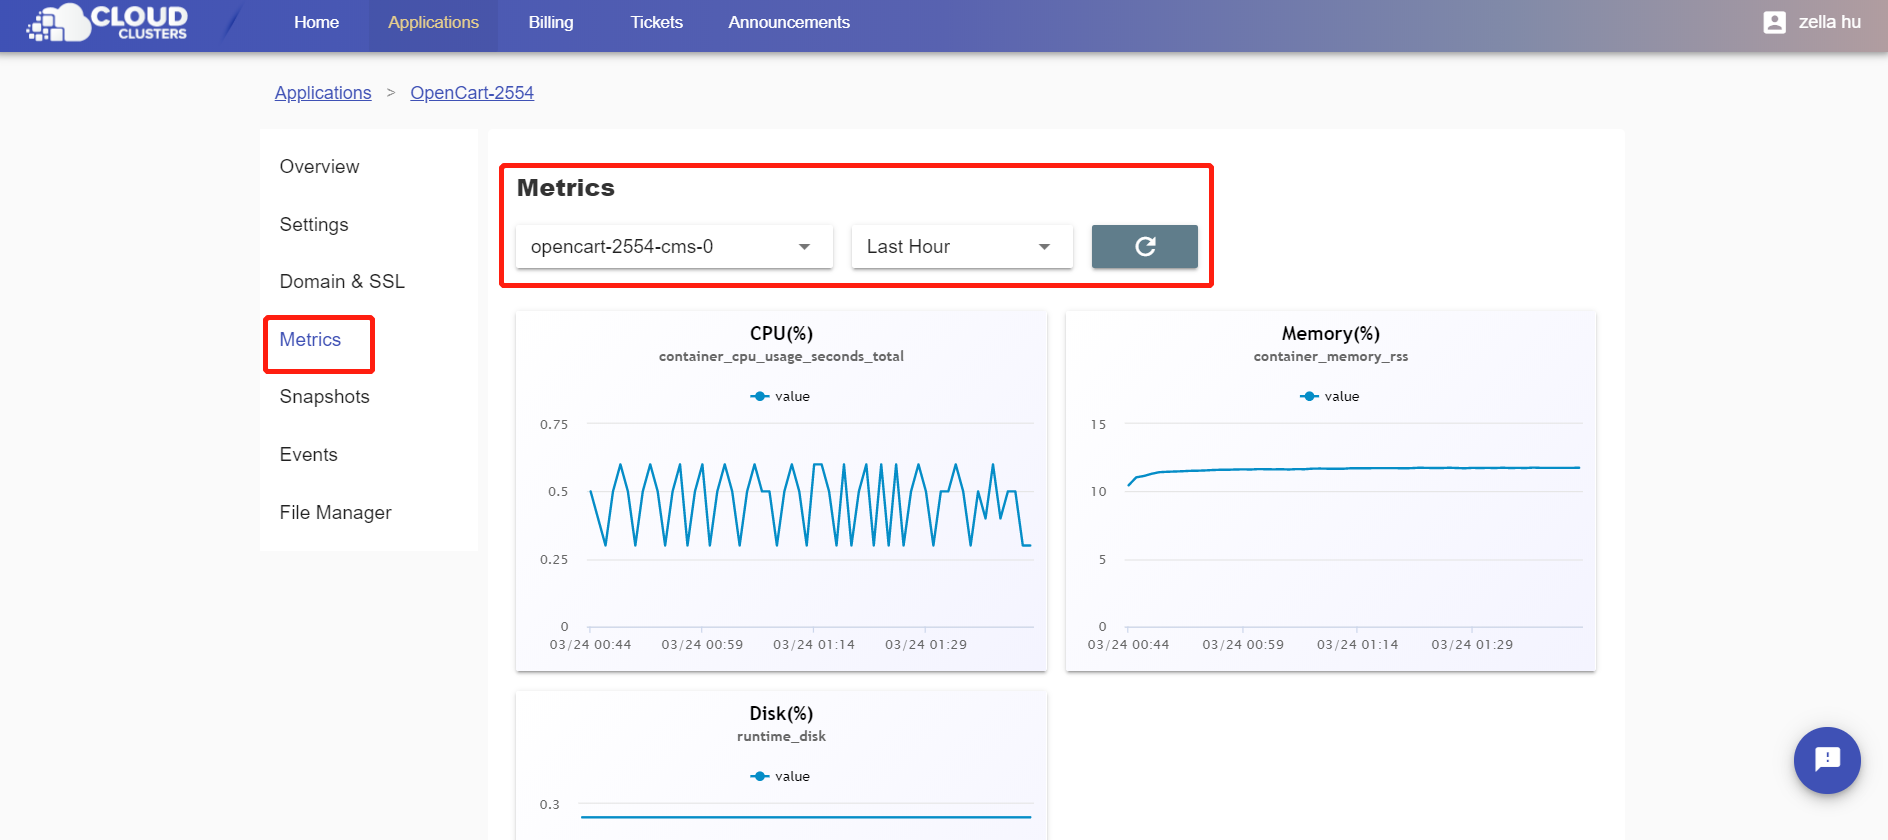Toggle the Memory chart value legend marker

pos(1309,396)
